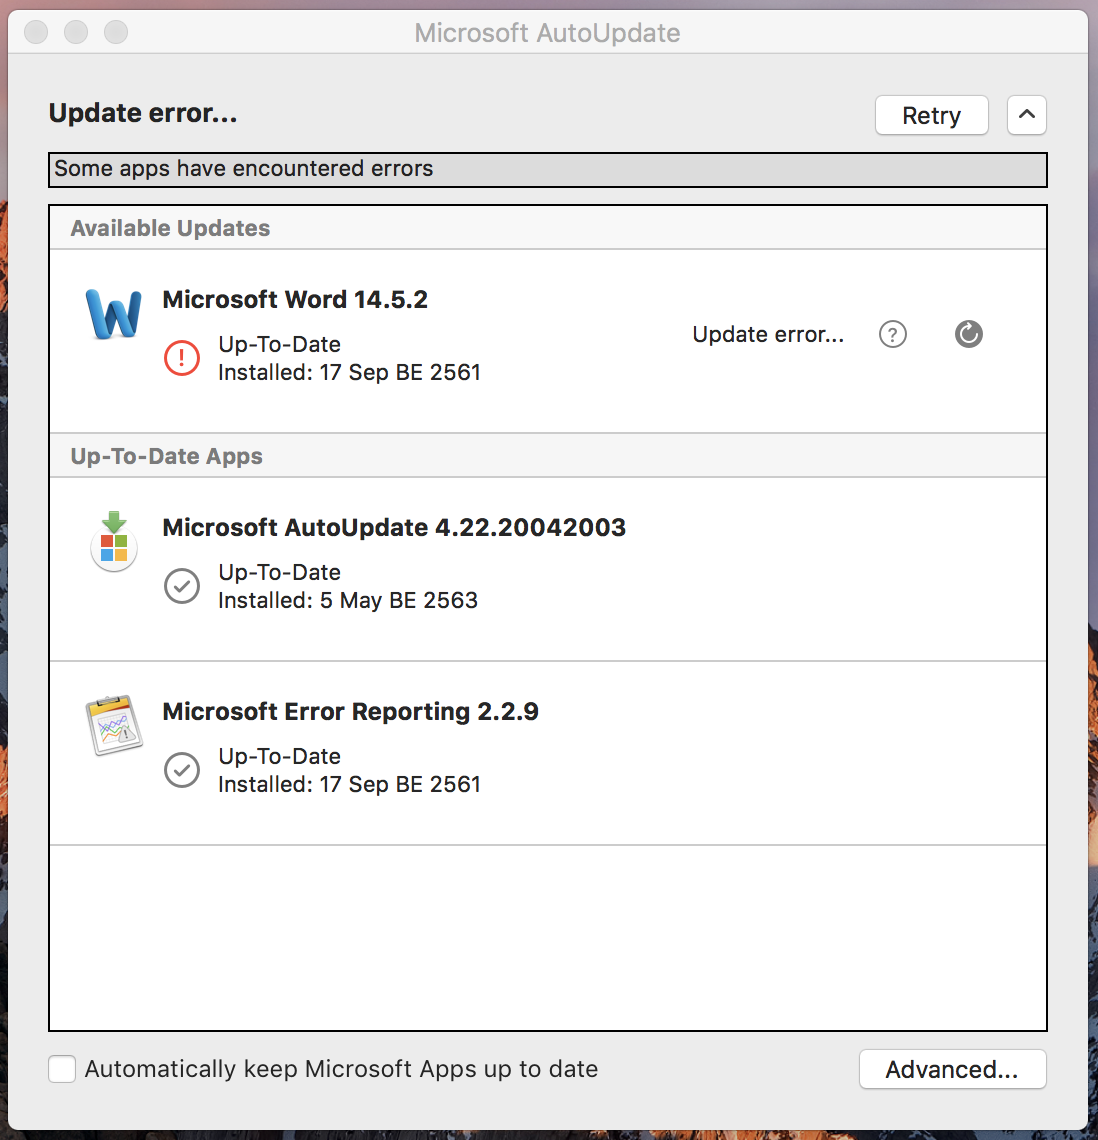Click the Microsoft AutoUpdate window title
The image size is (1098, 1140).
point(548,33)
